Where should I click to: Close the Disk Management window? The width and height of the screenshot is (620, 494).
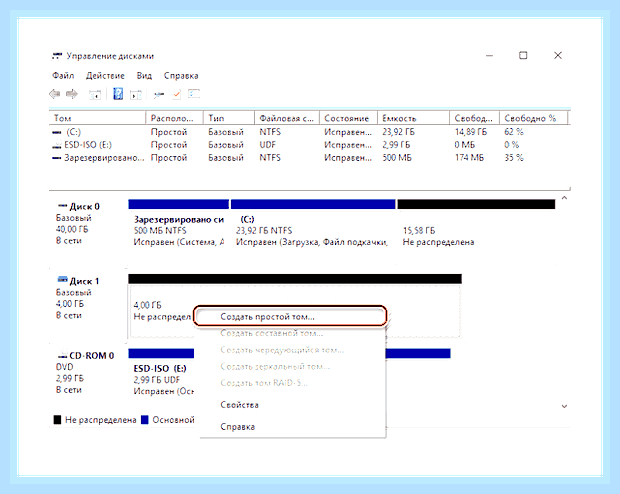point(558,55)
